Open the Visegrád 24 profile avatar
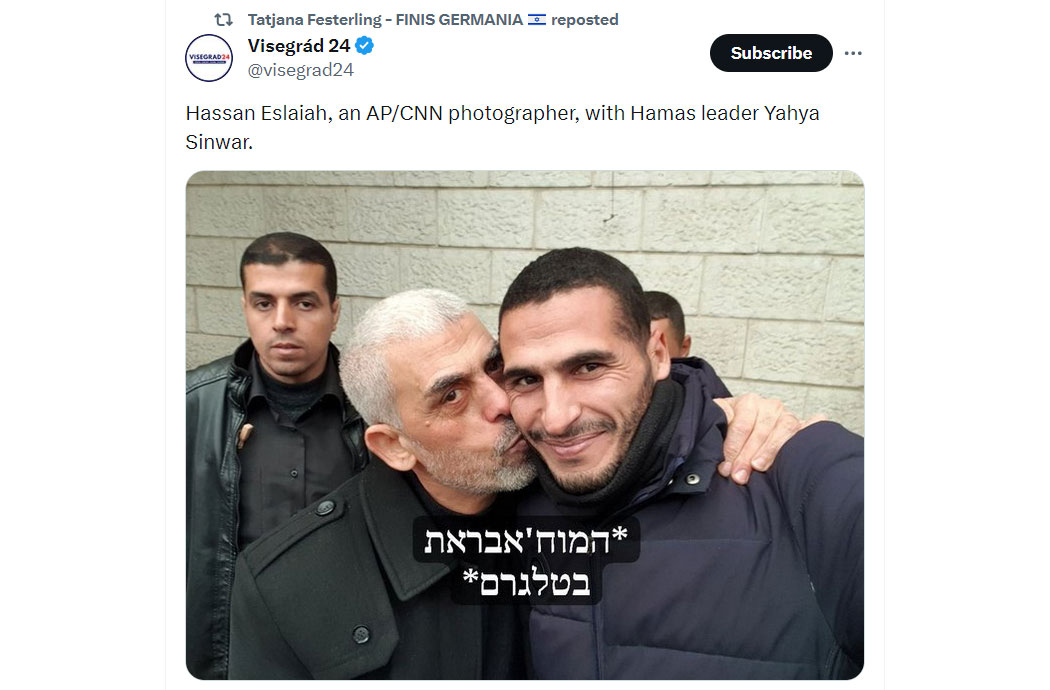The image size is (1050, 690). 209,58
